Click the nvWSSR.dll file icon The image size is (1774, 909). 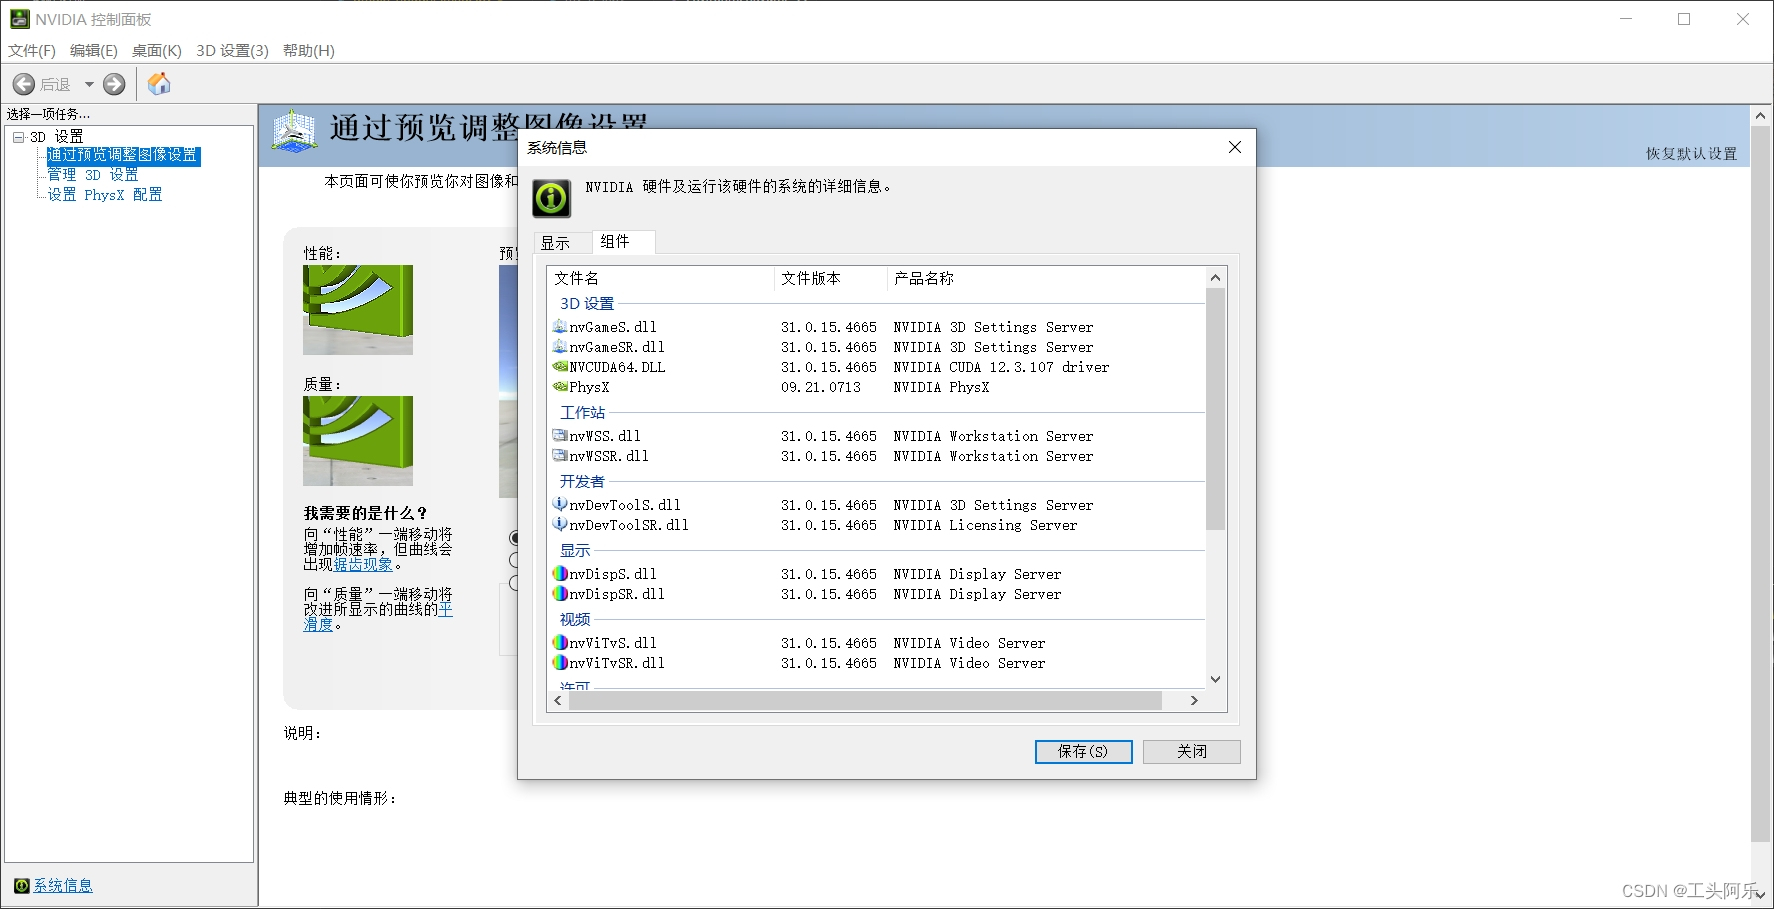coord(560,455)
